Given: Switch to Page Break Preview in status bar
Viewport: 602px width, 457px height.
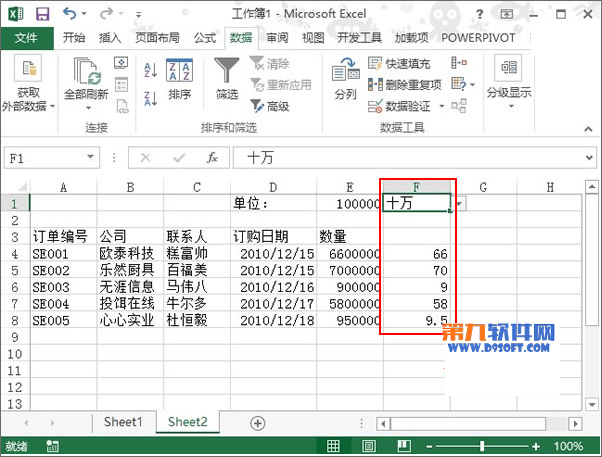Looking at the screenshot, I should (x=404, y=446).
